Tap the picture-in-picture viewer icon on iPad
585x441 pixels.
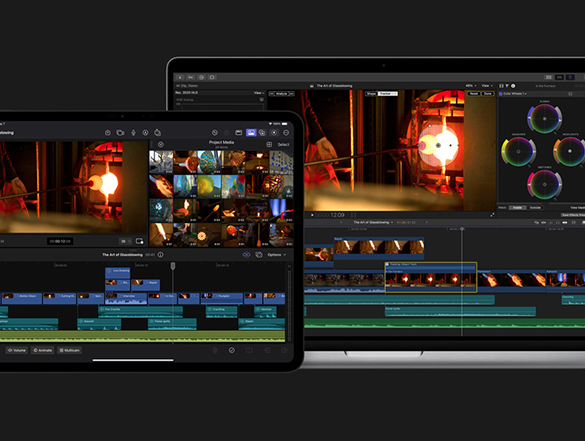point(140,241)
